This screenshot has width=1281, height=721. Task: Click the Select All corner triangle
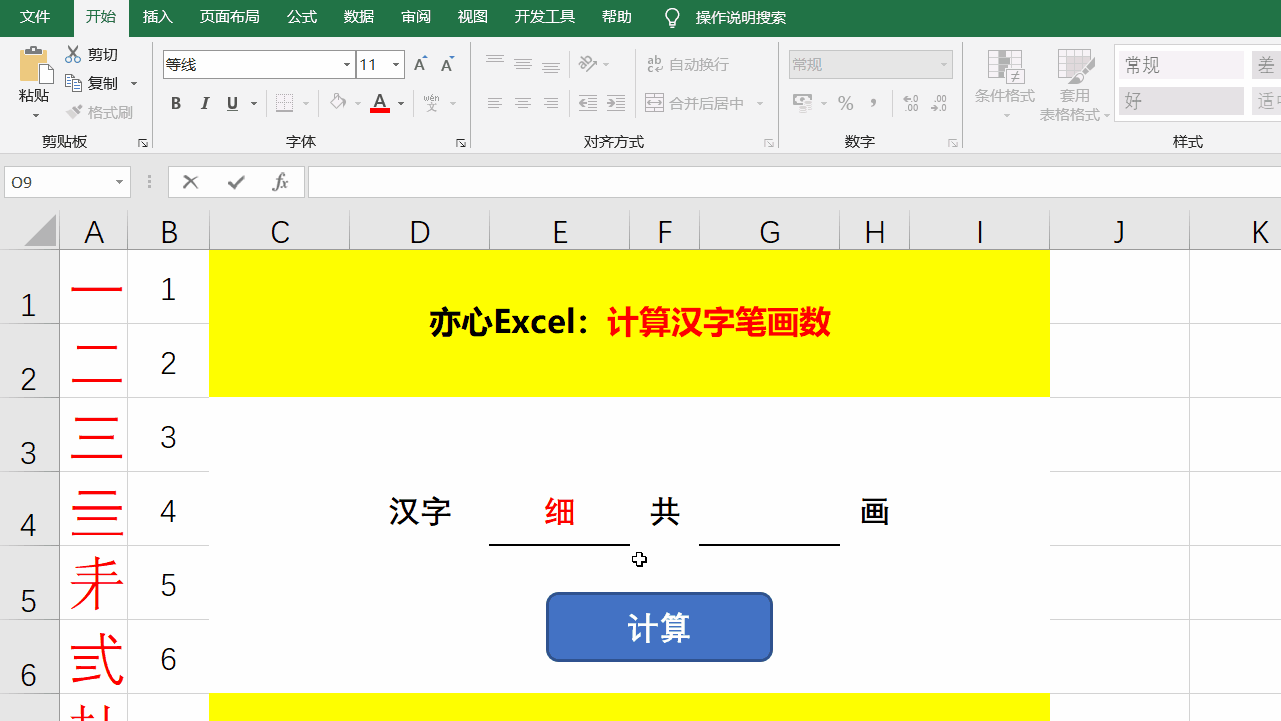coord(40,230)
